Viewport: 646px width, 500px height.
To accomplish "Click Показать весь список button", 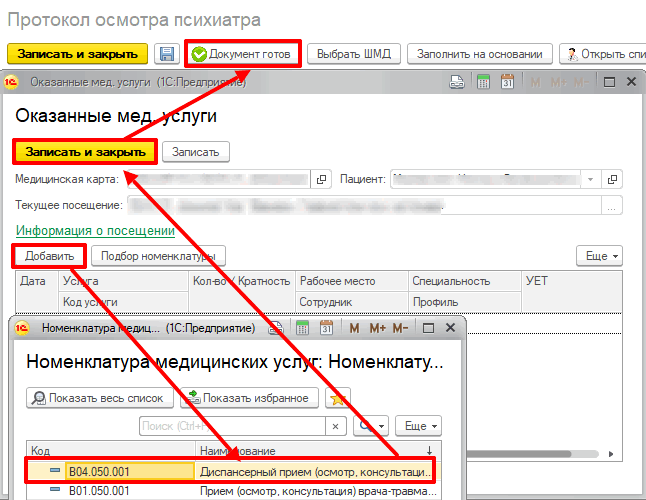I will pyautogui.click(x=98, y=398).
